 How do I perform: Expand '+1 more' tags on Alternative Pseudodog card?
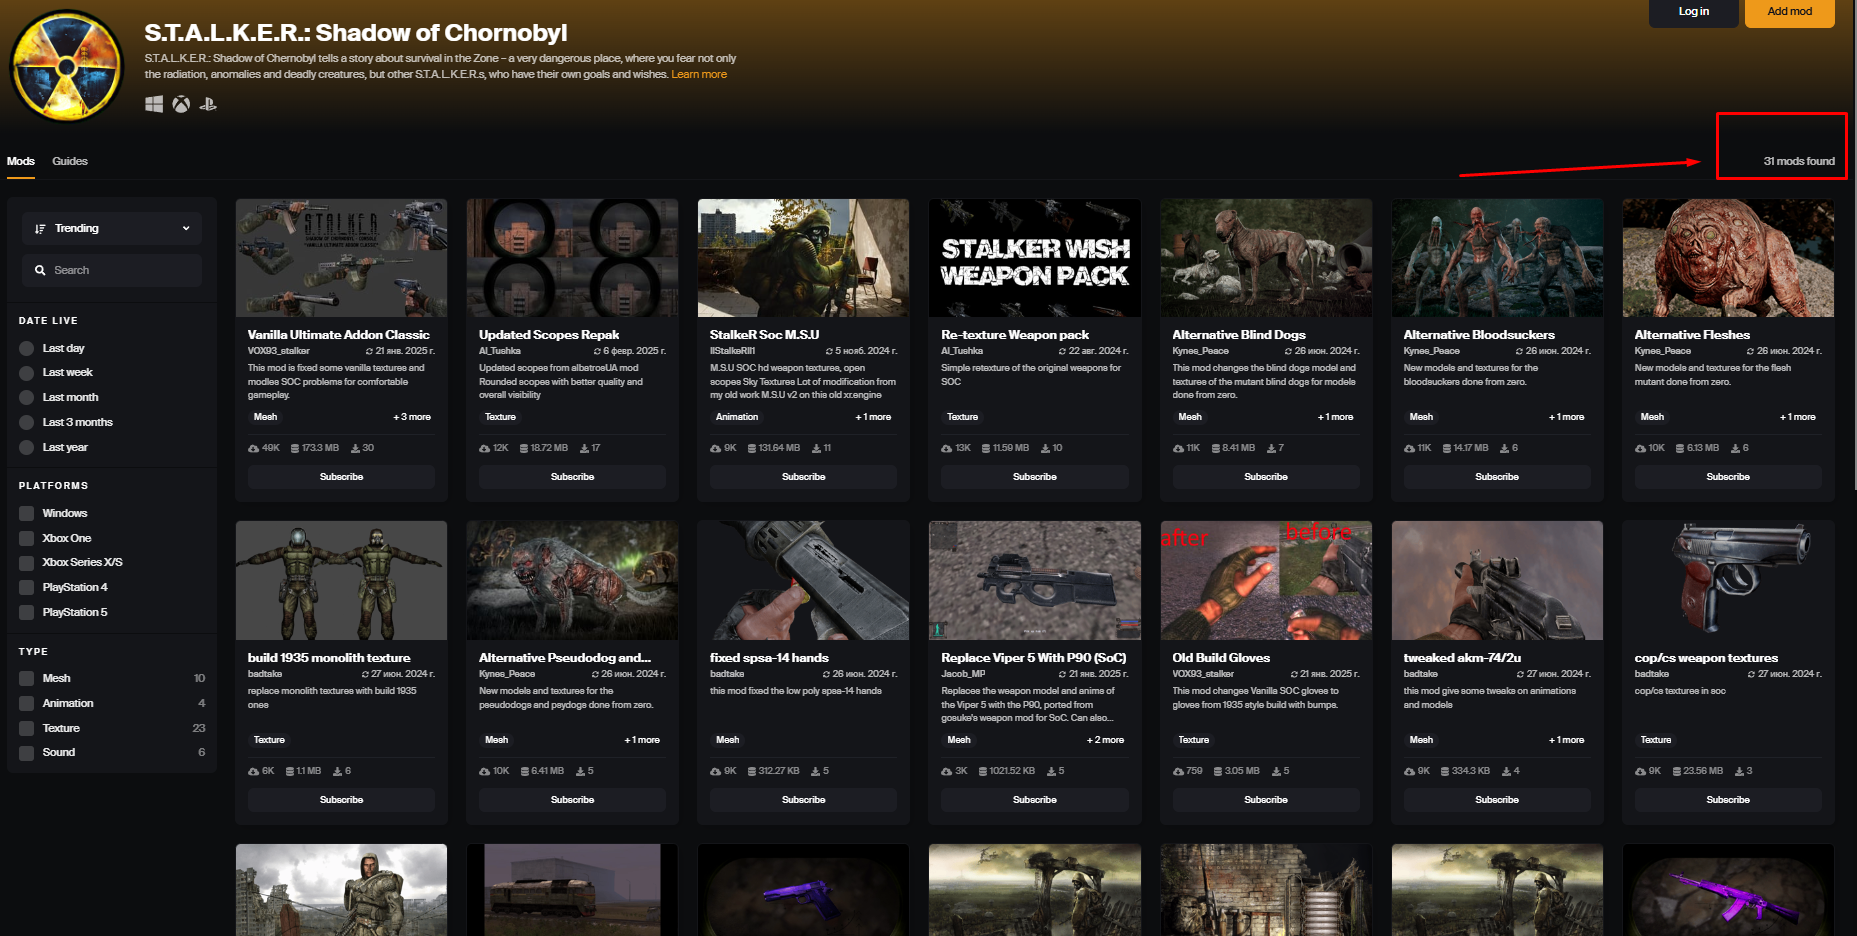tap(642, 740)
